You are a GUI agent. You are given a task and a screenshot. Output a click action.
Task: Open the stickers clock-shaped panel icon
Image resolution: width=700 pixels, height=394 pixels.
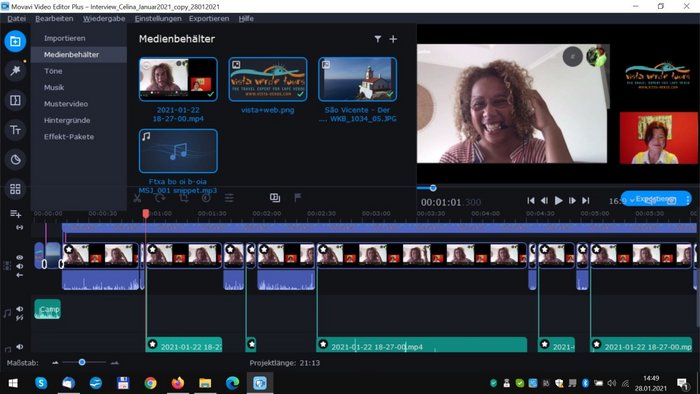(15, 159)
